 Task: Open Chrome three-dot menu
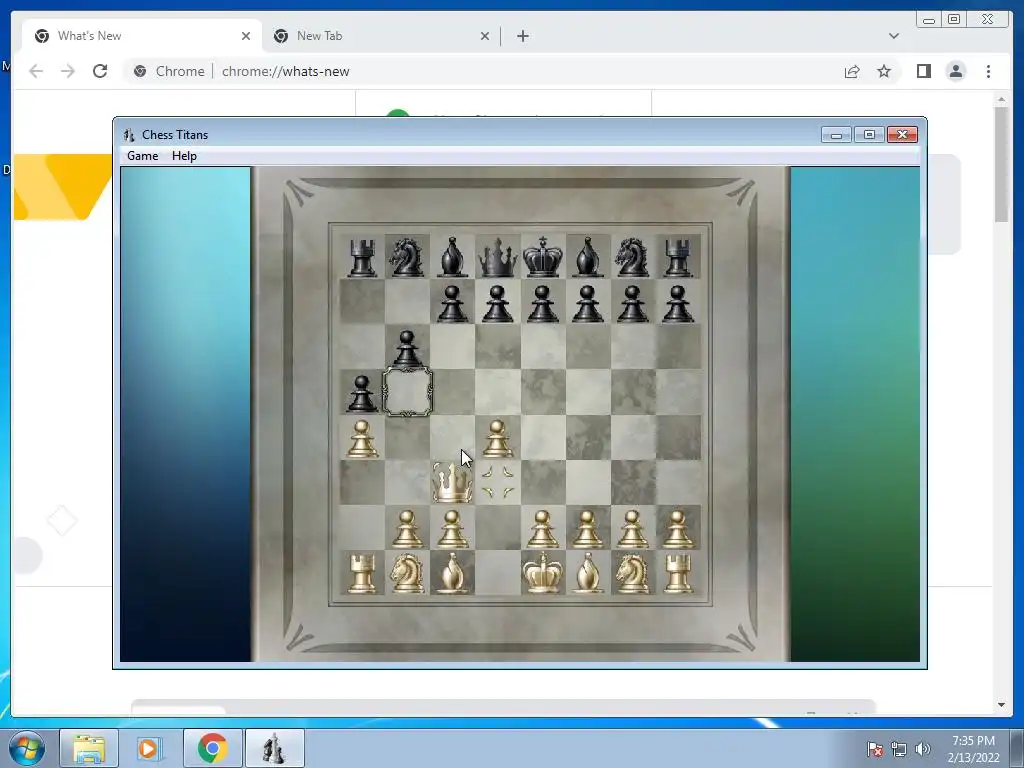(x=988, y=71)
